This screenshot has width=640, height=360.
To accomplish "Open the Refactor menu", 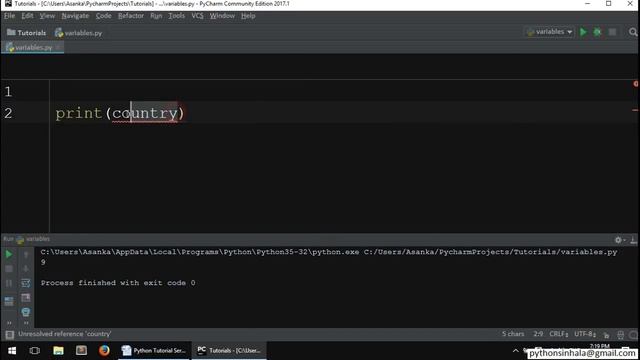I will point(131,16).
